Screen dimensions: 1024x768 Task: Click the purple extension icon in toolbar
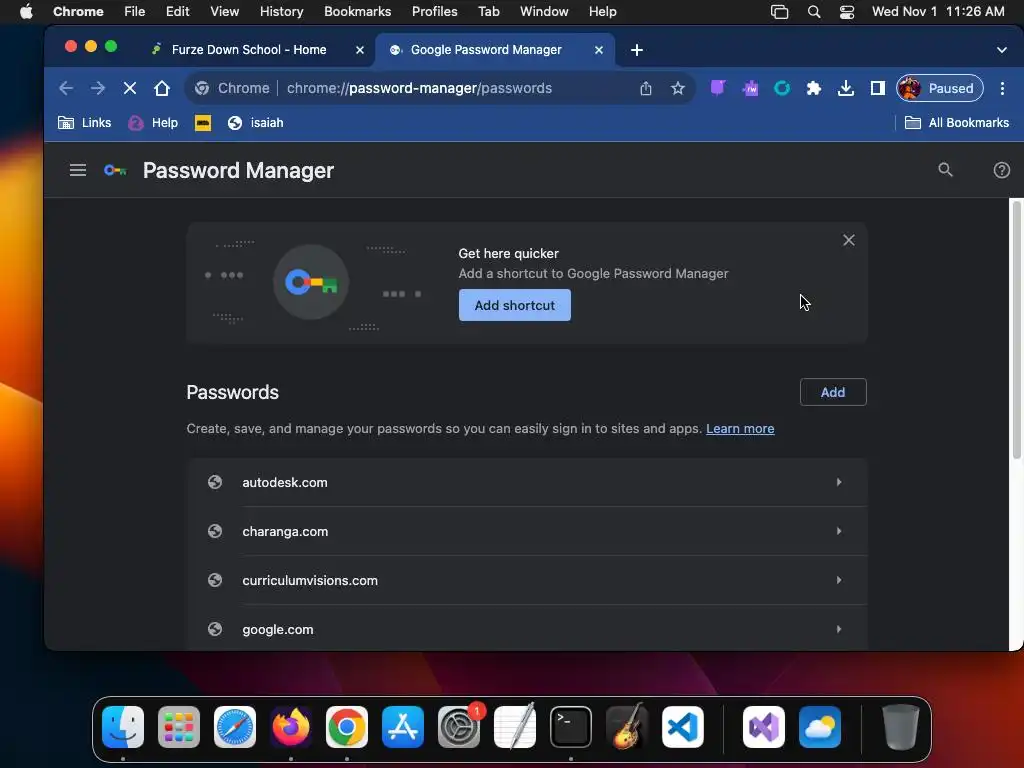coord(718,88)
